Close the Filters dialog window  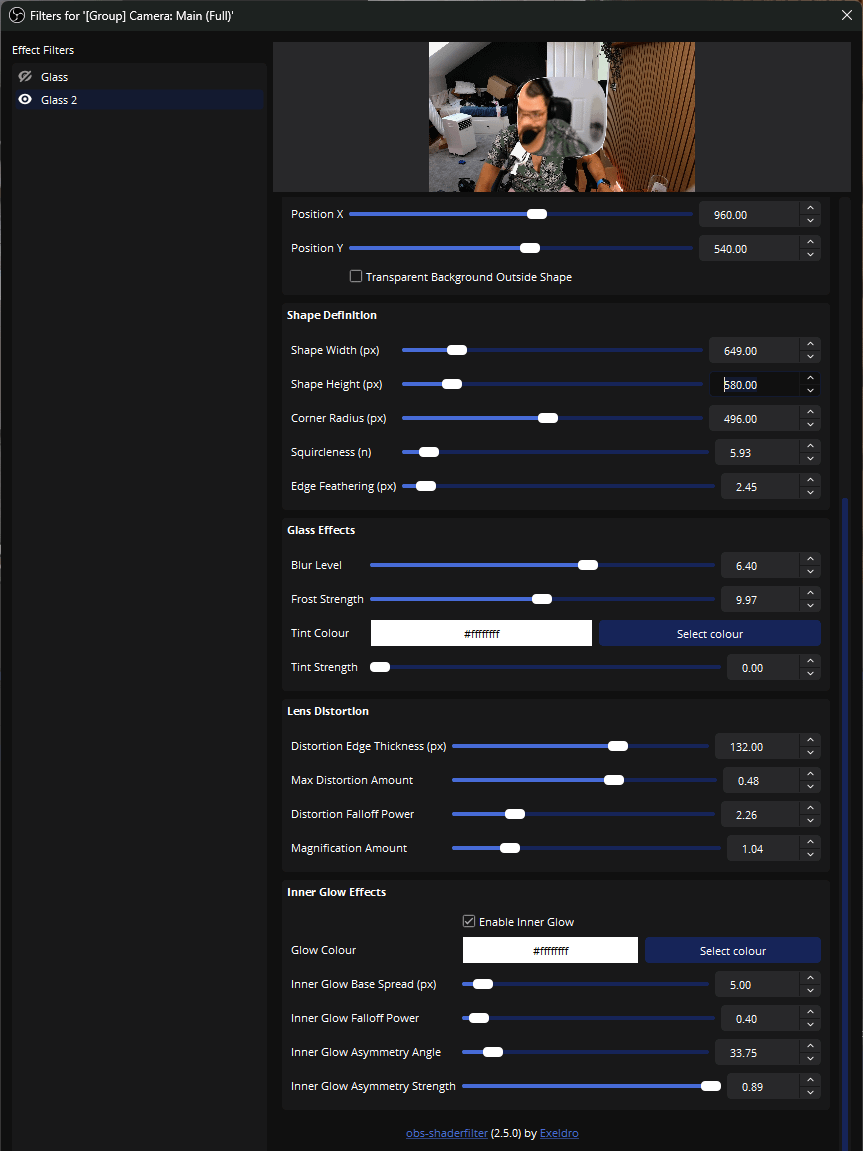(x=846, y=15)
